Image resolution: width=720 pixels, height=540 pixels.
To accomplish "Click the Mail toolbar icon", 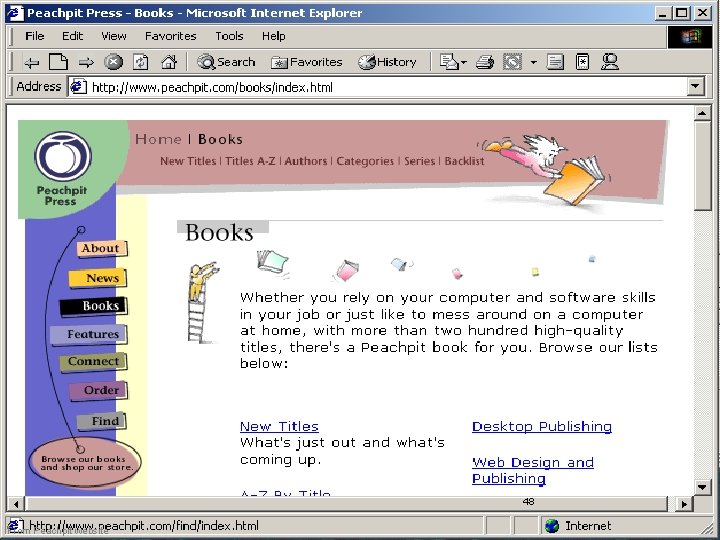I will pyautogui.click(x=452, y=62).
